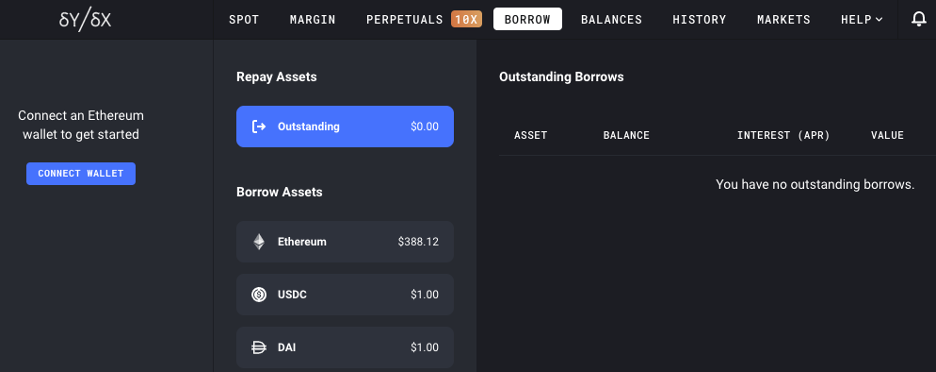This screenshot has height=372, width=936.
Task: Open the Spot trading tab
Action: [x=244, y=20]
